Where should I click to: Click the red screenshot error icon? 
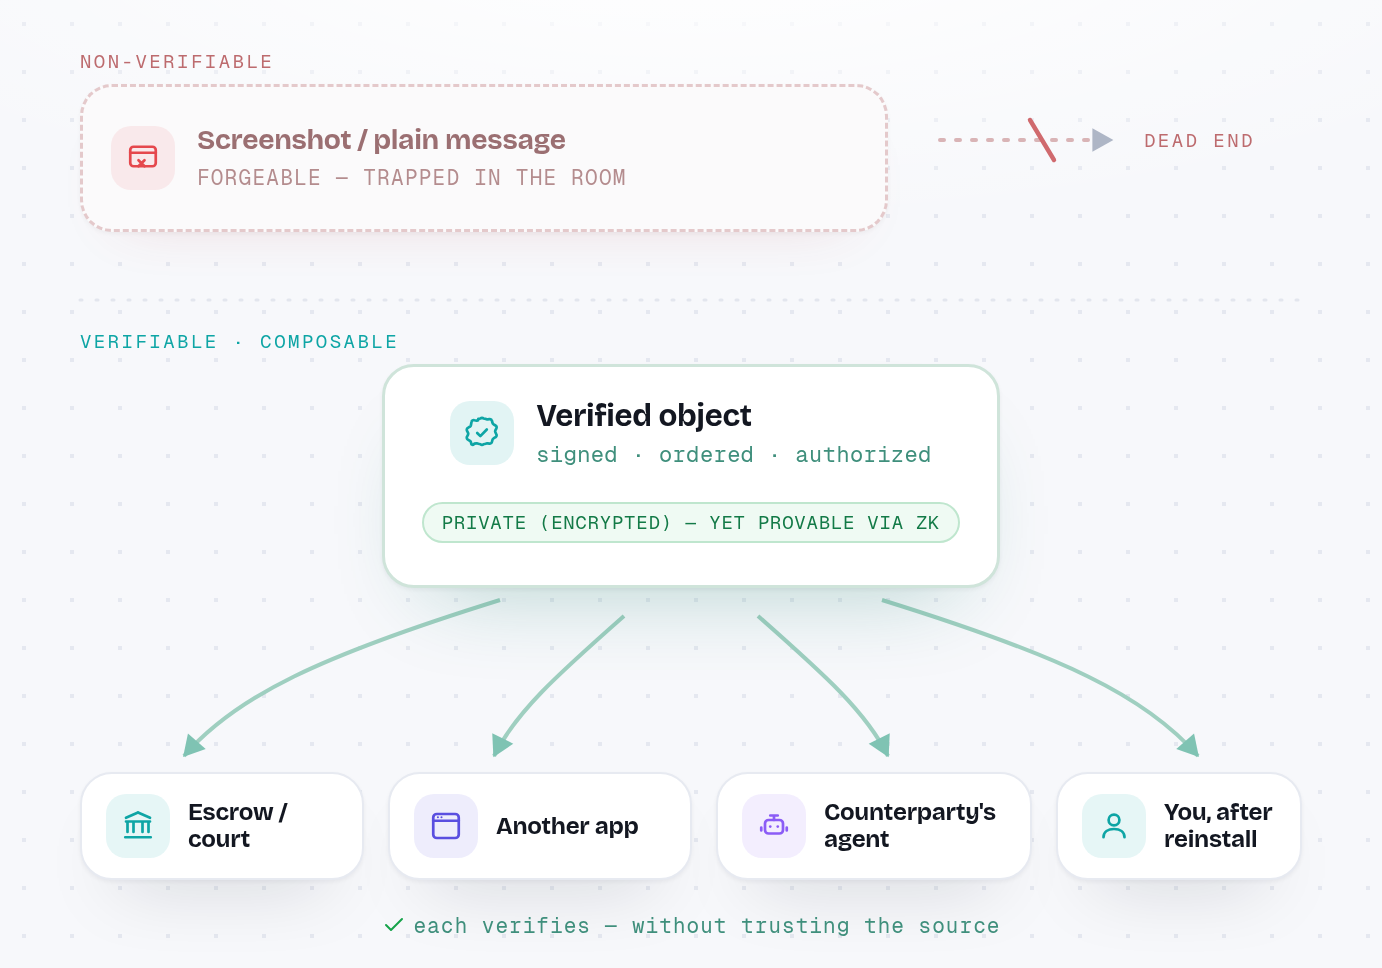143,157
